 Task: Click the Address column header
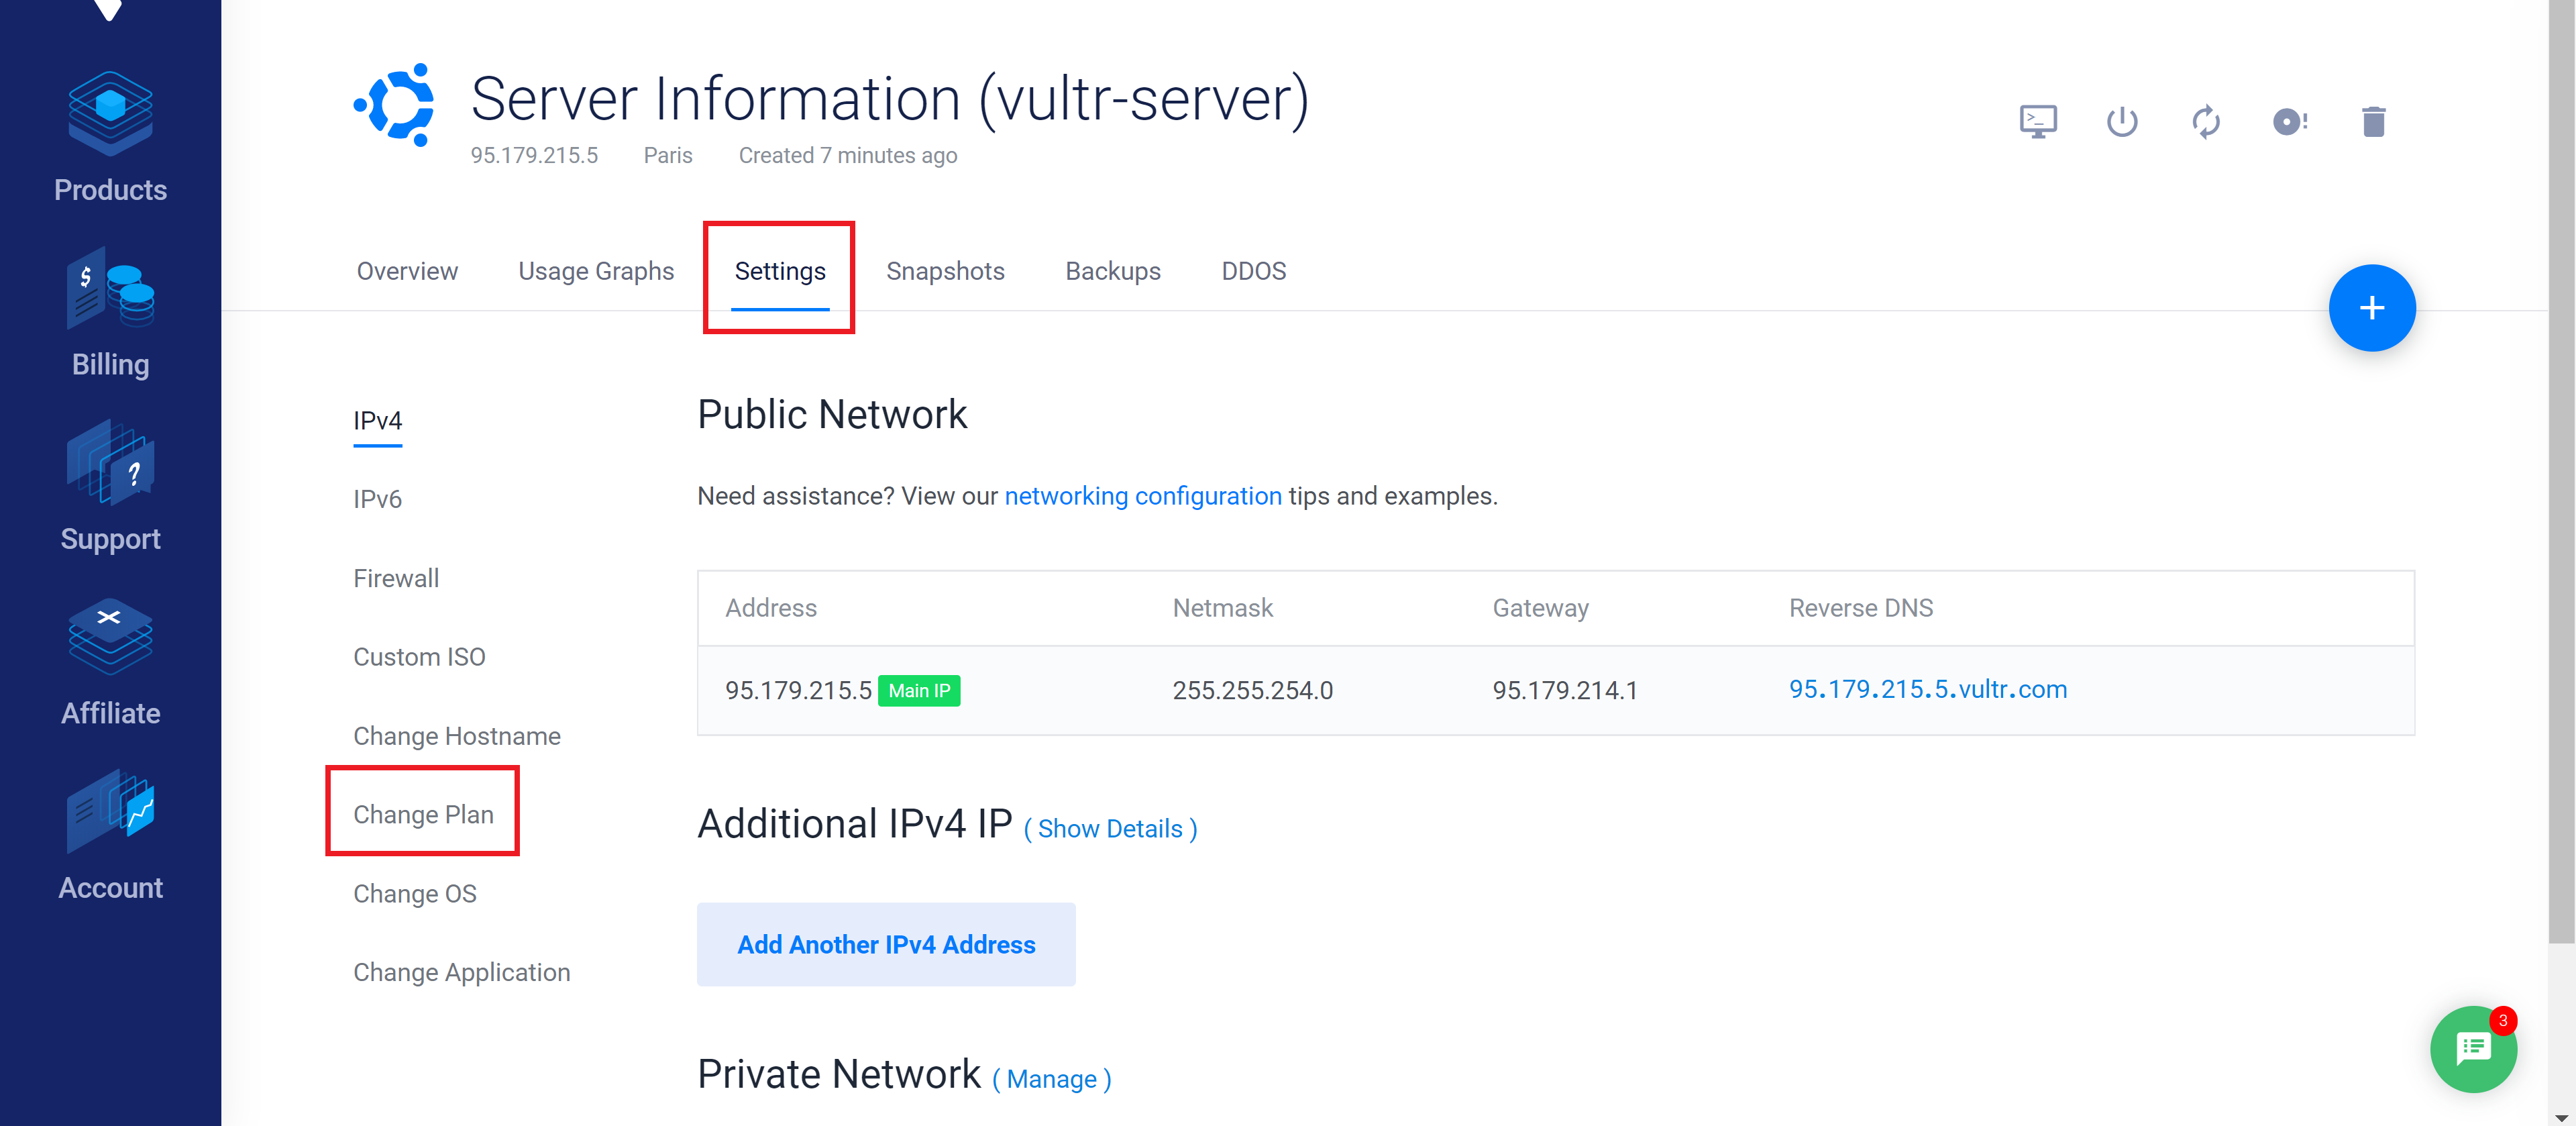[x=771, y=608]
